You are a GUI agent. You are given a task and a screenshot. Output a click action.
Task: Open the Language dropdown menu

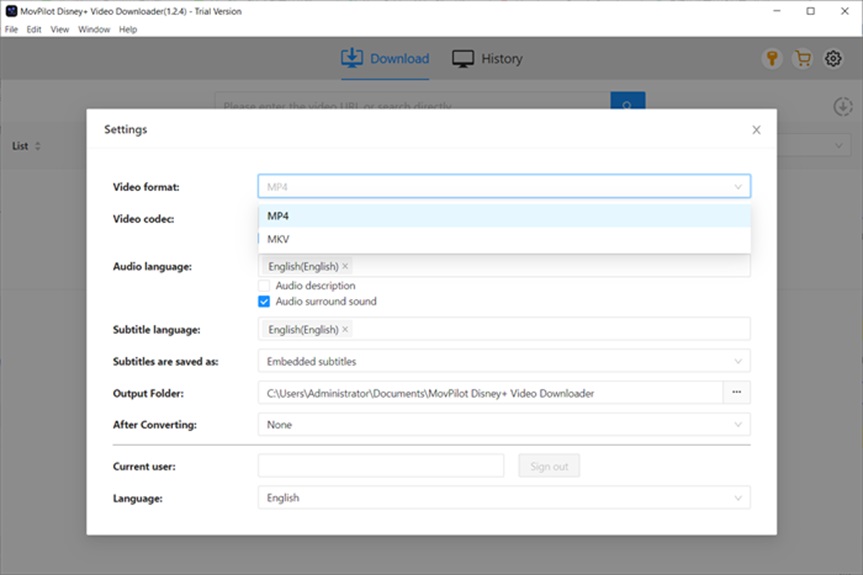(x=503, y=498)
